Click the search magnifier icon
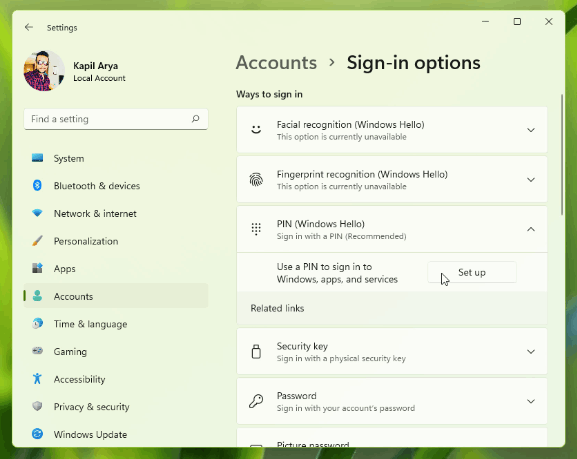Image resolution: width=577 pixels, height=459 pixels. (x=195, y=119)
